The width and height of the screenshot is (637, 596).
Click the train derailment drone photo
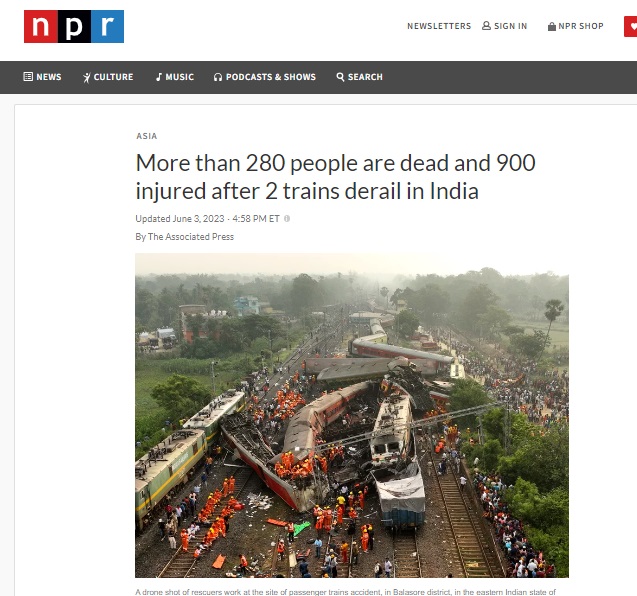point(352,415)
